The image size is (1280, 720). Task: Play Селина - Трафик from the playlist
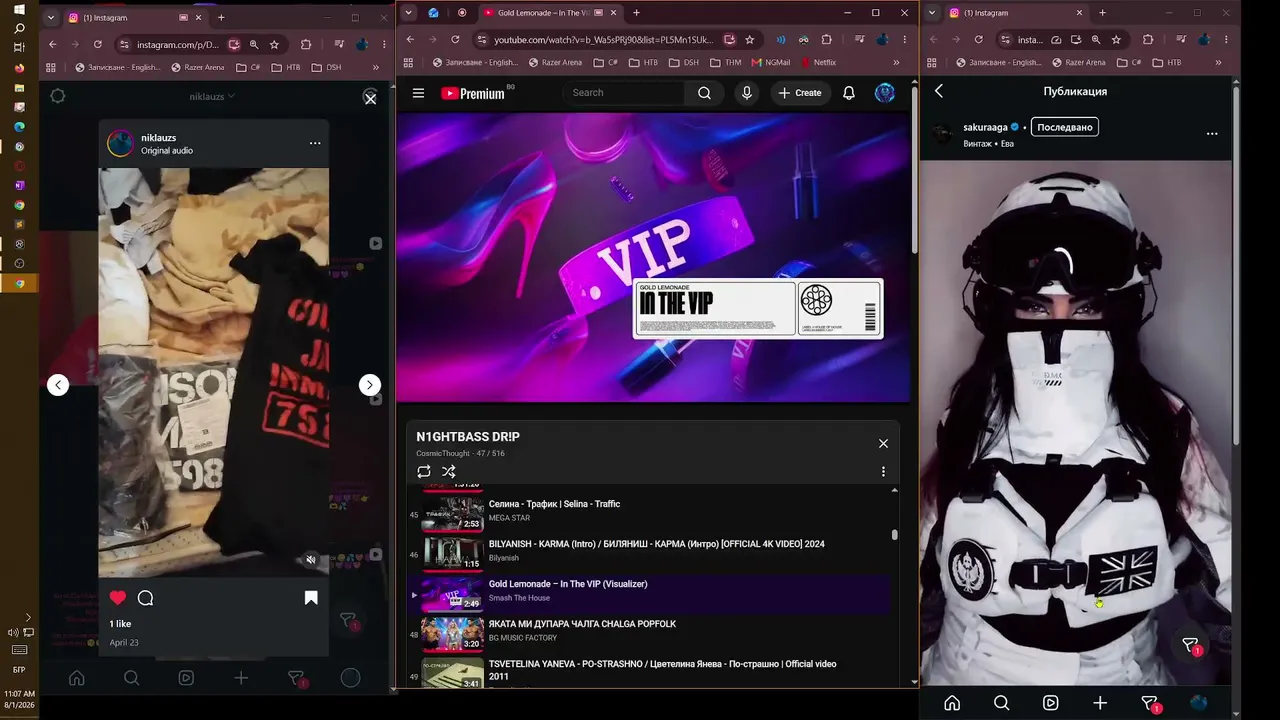tap(650, 512)
